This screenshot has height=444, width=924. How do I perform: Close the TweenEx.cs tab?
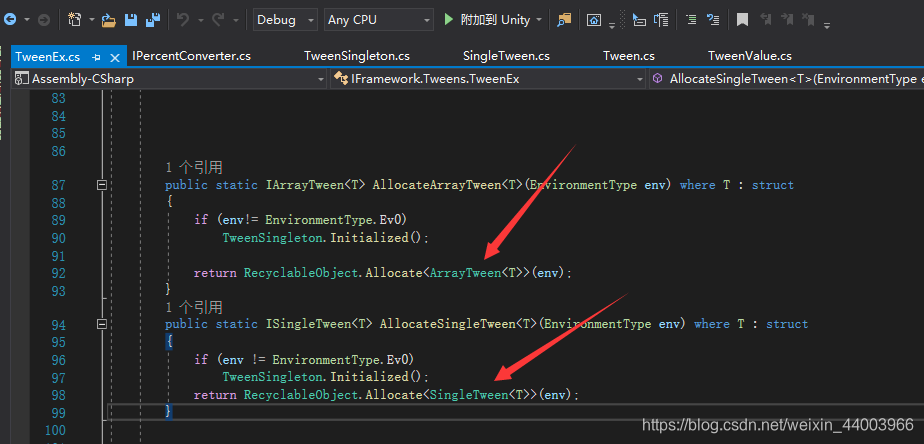(x=115, y=57)
